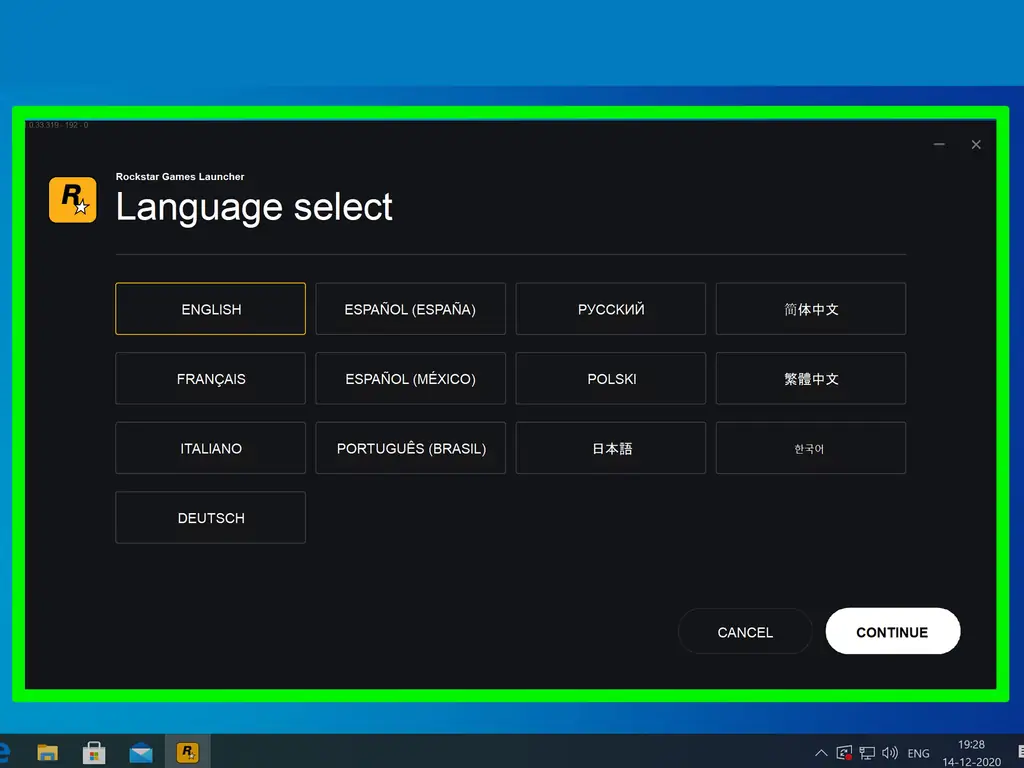Choose ESPAÑOL (MÉXICO) language
The width and height of the screenshot is (1024, 768).
[x=410, y=379]
